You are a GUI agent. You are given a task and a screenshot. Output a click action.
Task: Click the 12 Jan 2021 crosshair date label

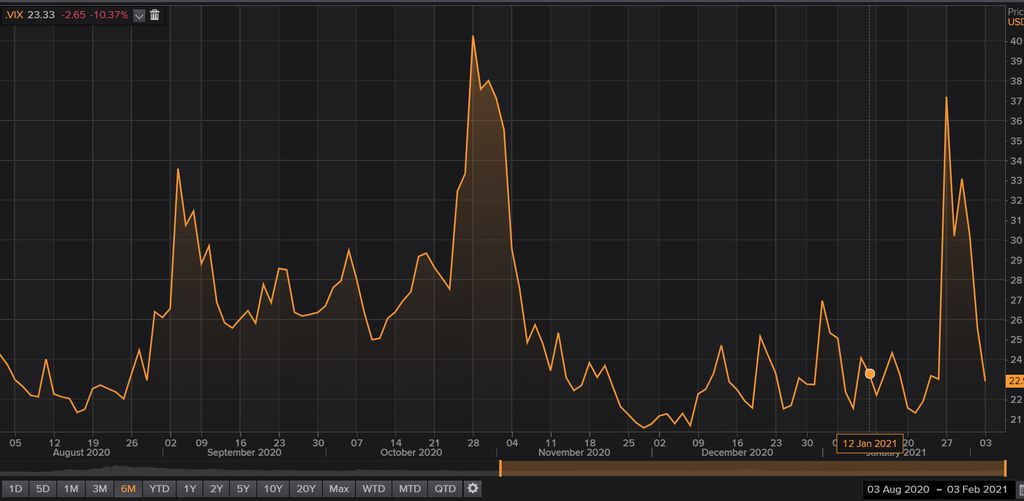pos(870,443)
